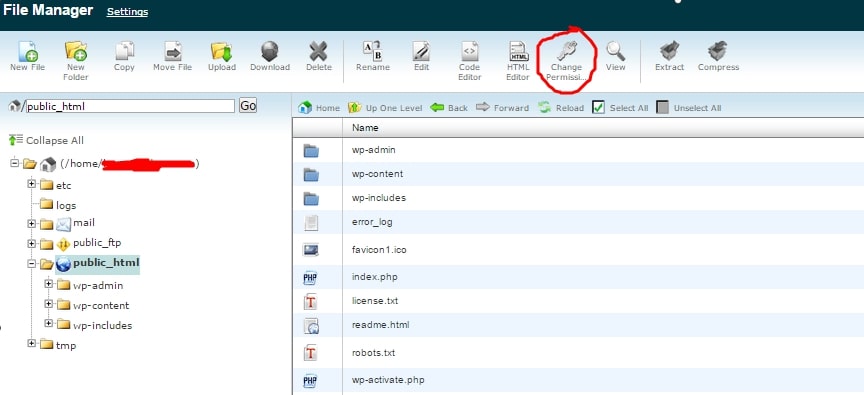864x395 pixels.
Task: Expand the tmp folder in tree
Action: [x=31, y=344]
